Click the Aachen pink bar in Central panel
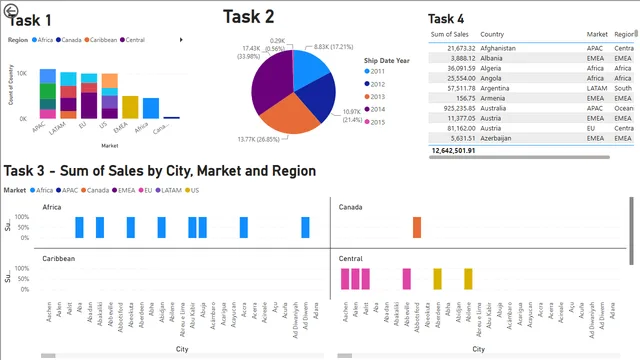This screenshot has width=640, height=360. (345, 279)
